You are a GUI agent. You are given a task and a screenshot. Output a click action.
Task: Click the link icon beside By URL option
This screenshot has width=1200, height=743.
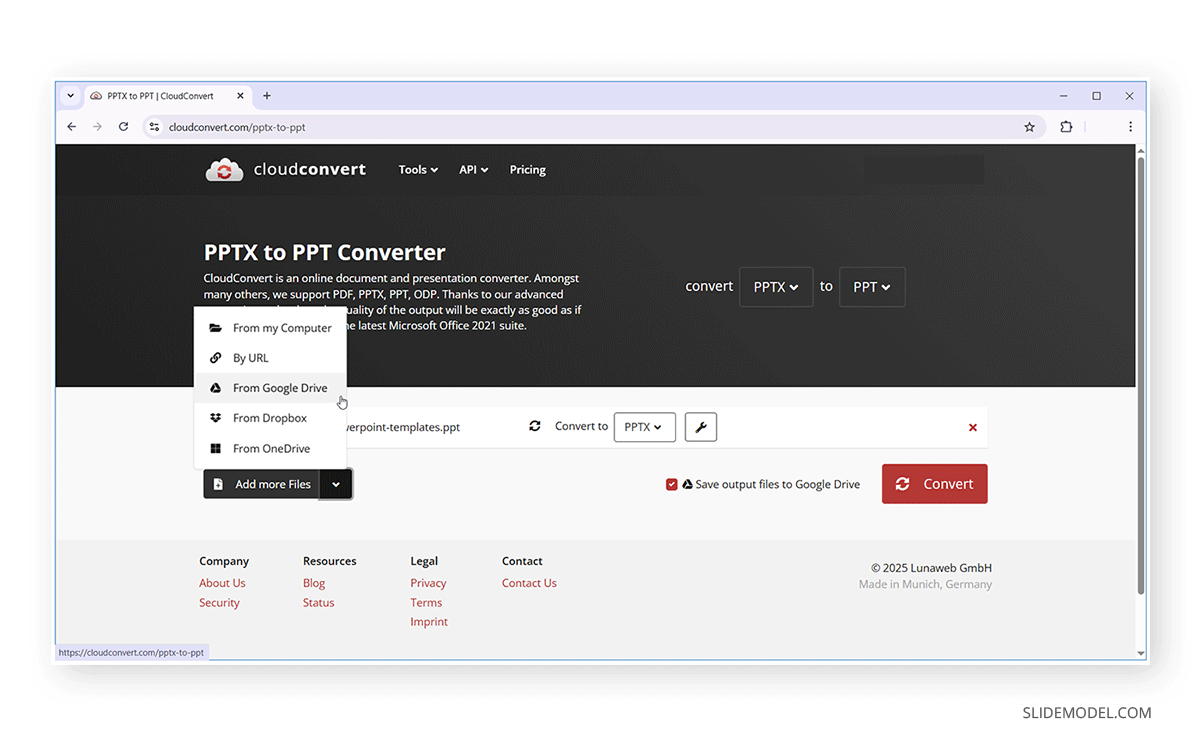point(215,357)
